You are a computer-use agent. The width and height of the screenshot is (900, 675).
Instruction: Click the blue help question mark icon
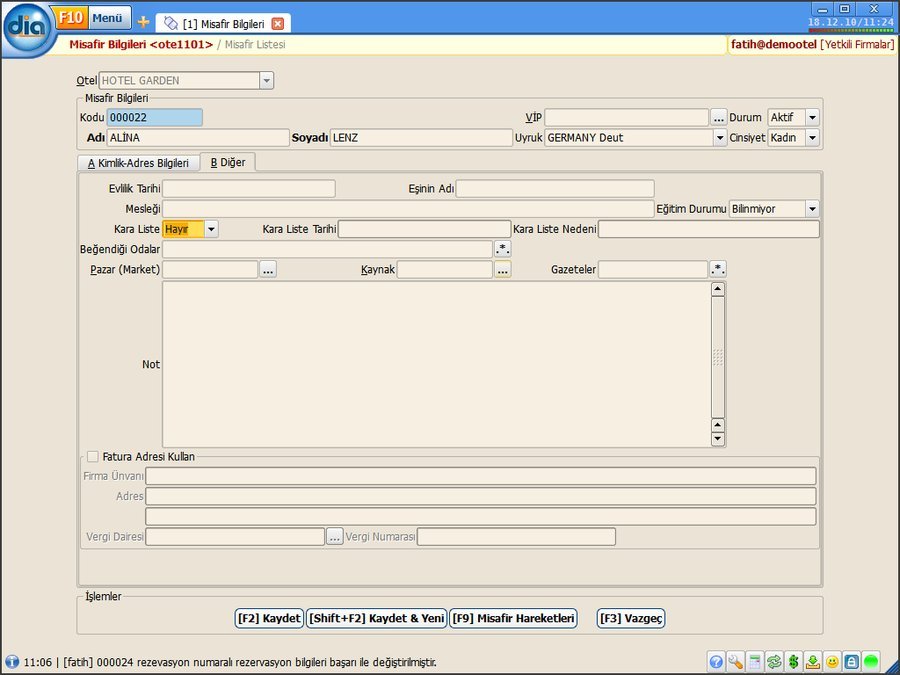click(716, 662)
